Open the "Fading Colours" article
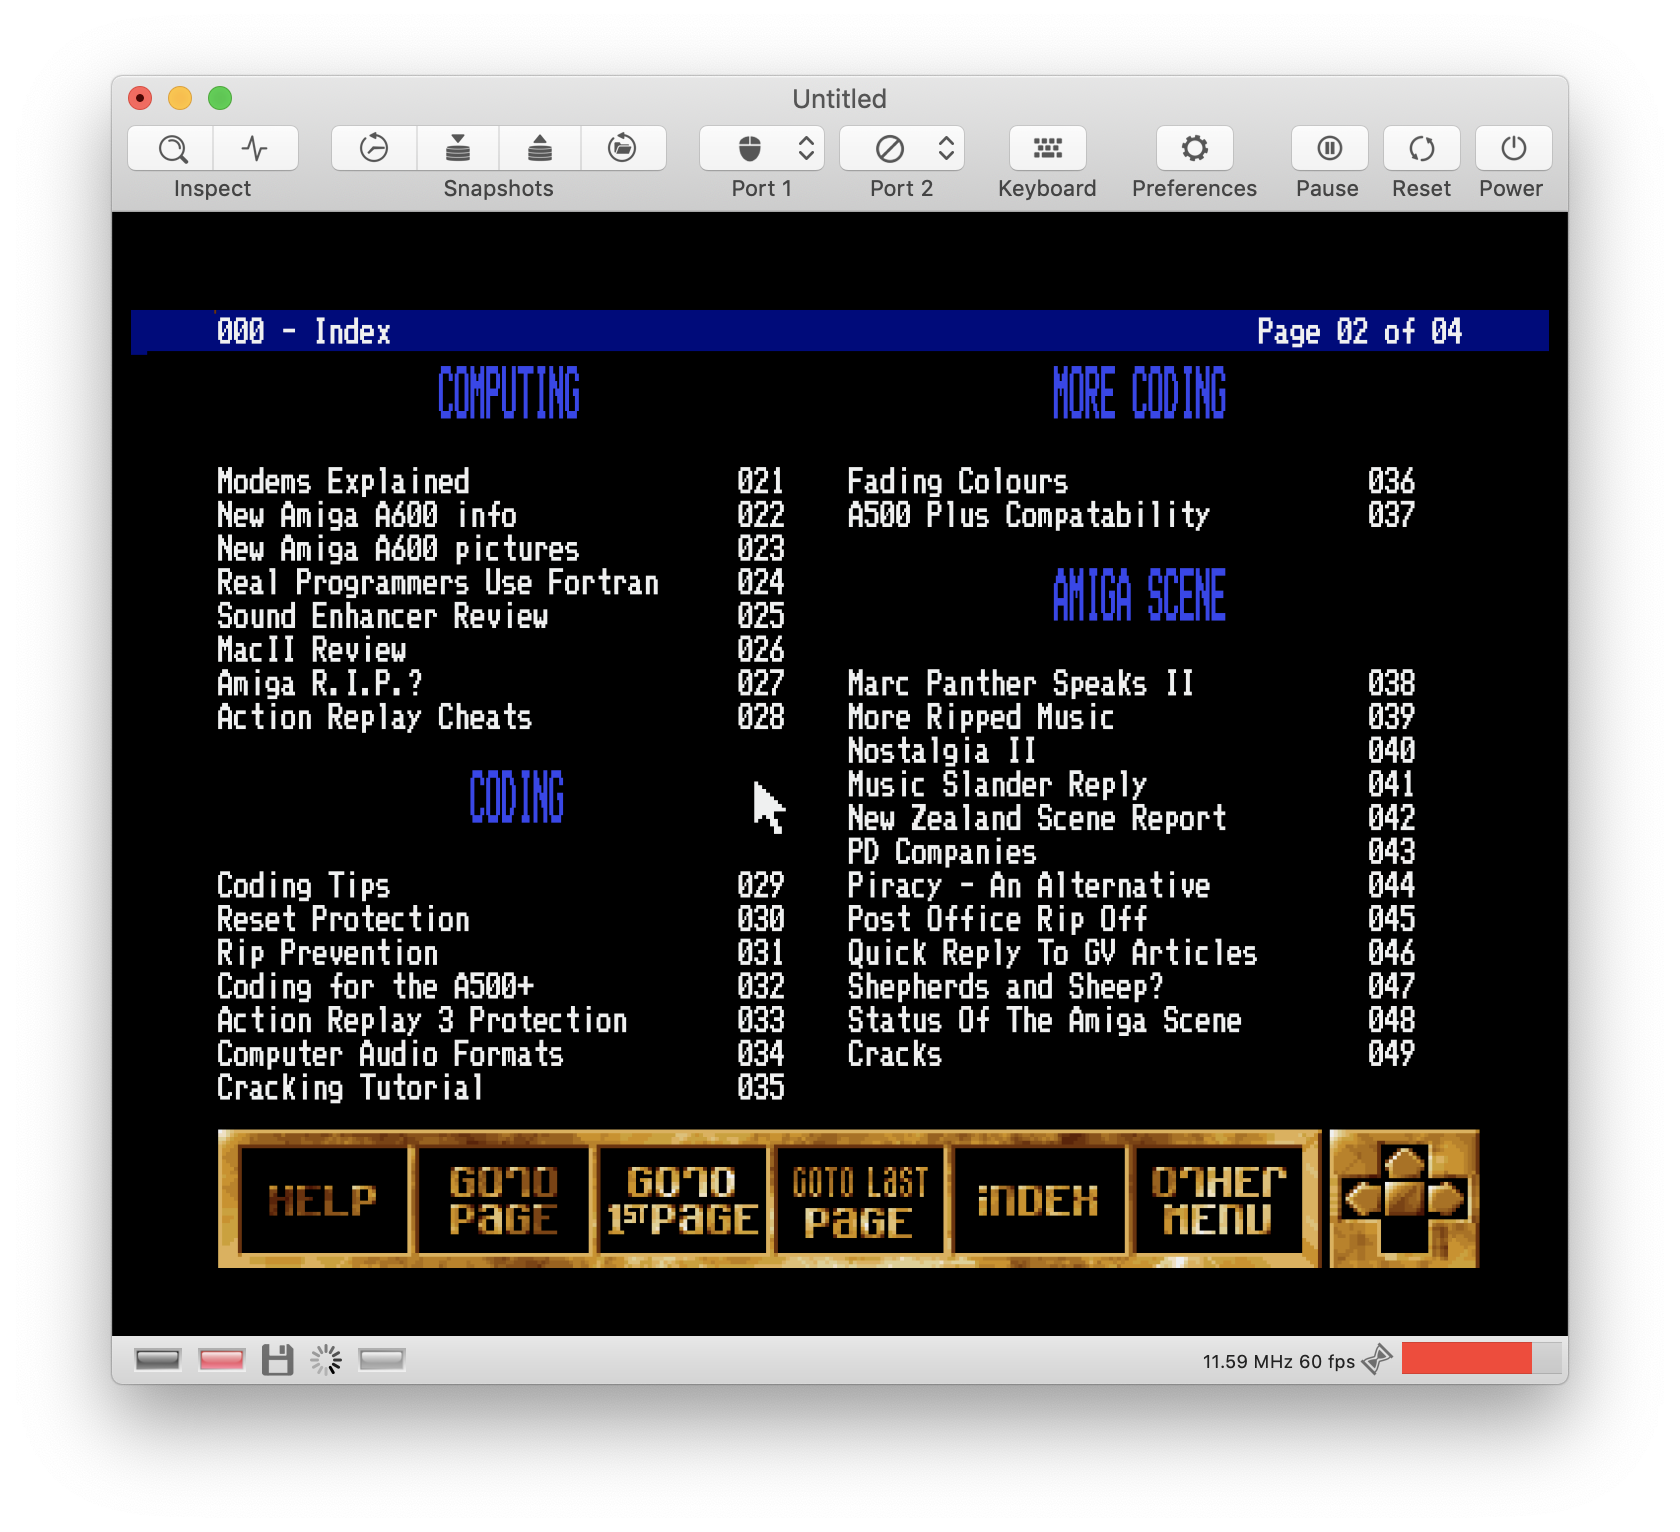The width and height of the screenshot is (1680, 1532). click(x=958, y=482)
